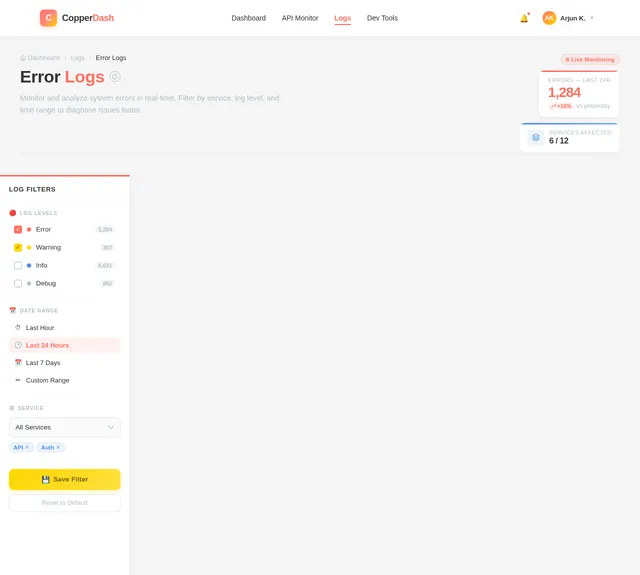Viewport: 640px width, 575px height.
Task: Select the Custom Range date option
Action: [47, 380]
